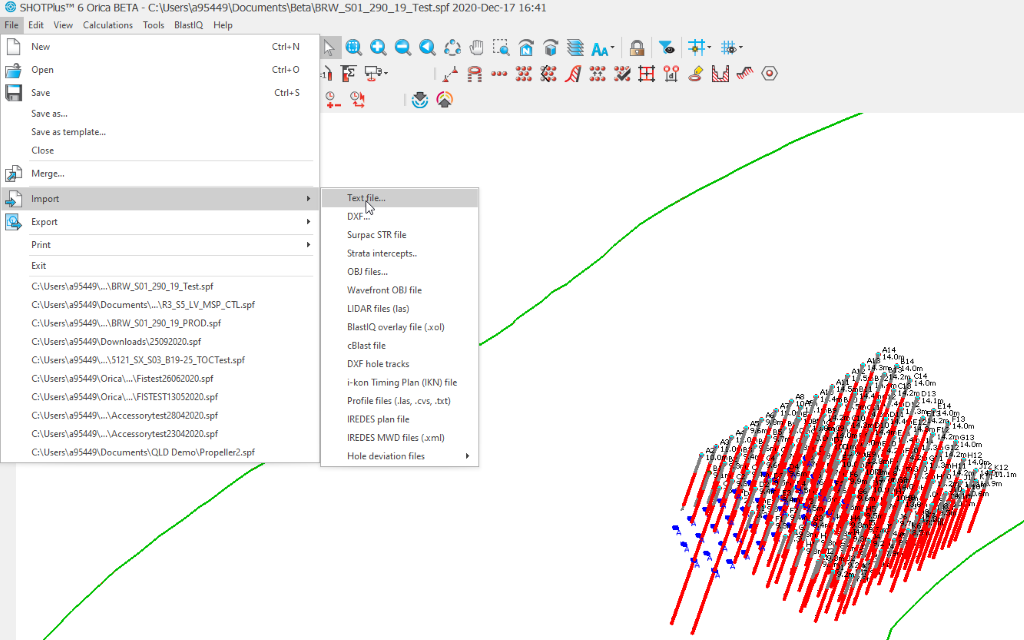Screen dimensions: 1024x640
Task: Select Surpac STR file import
Action: tap(400, 234)
